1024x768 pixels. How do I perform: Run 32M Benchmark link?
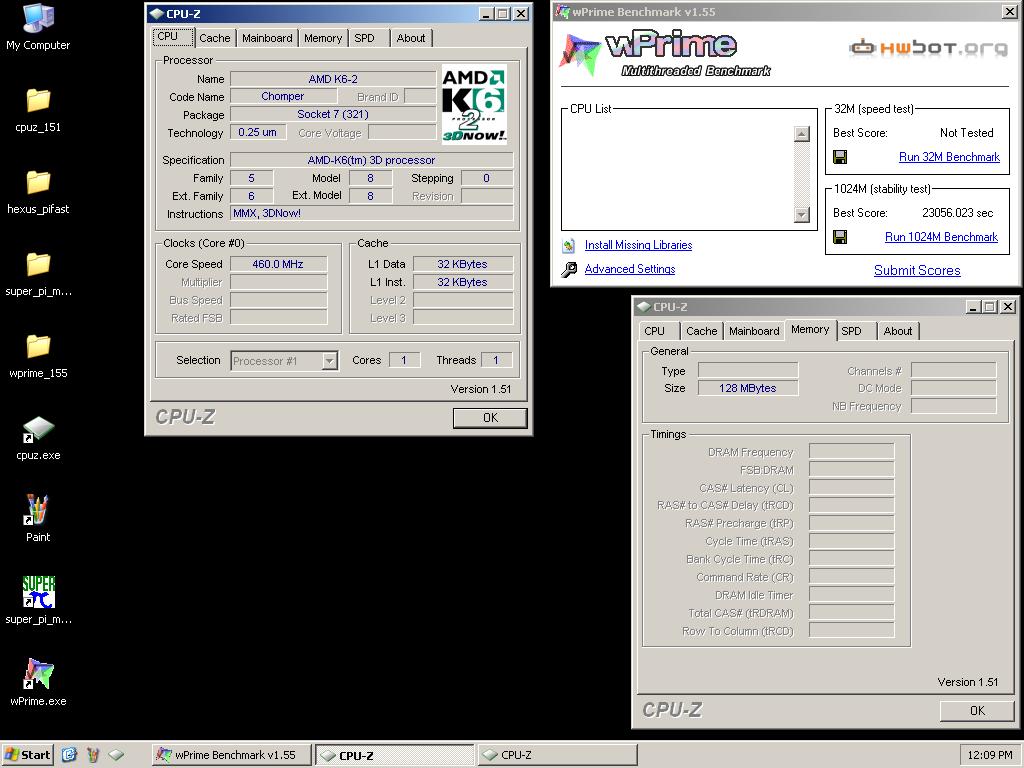(x=949, y=157)
